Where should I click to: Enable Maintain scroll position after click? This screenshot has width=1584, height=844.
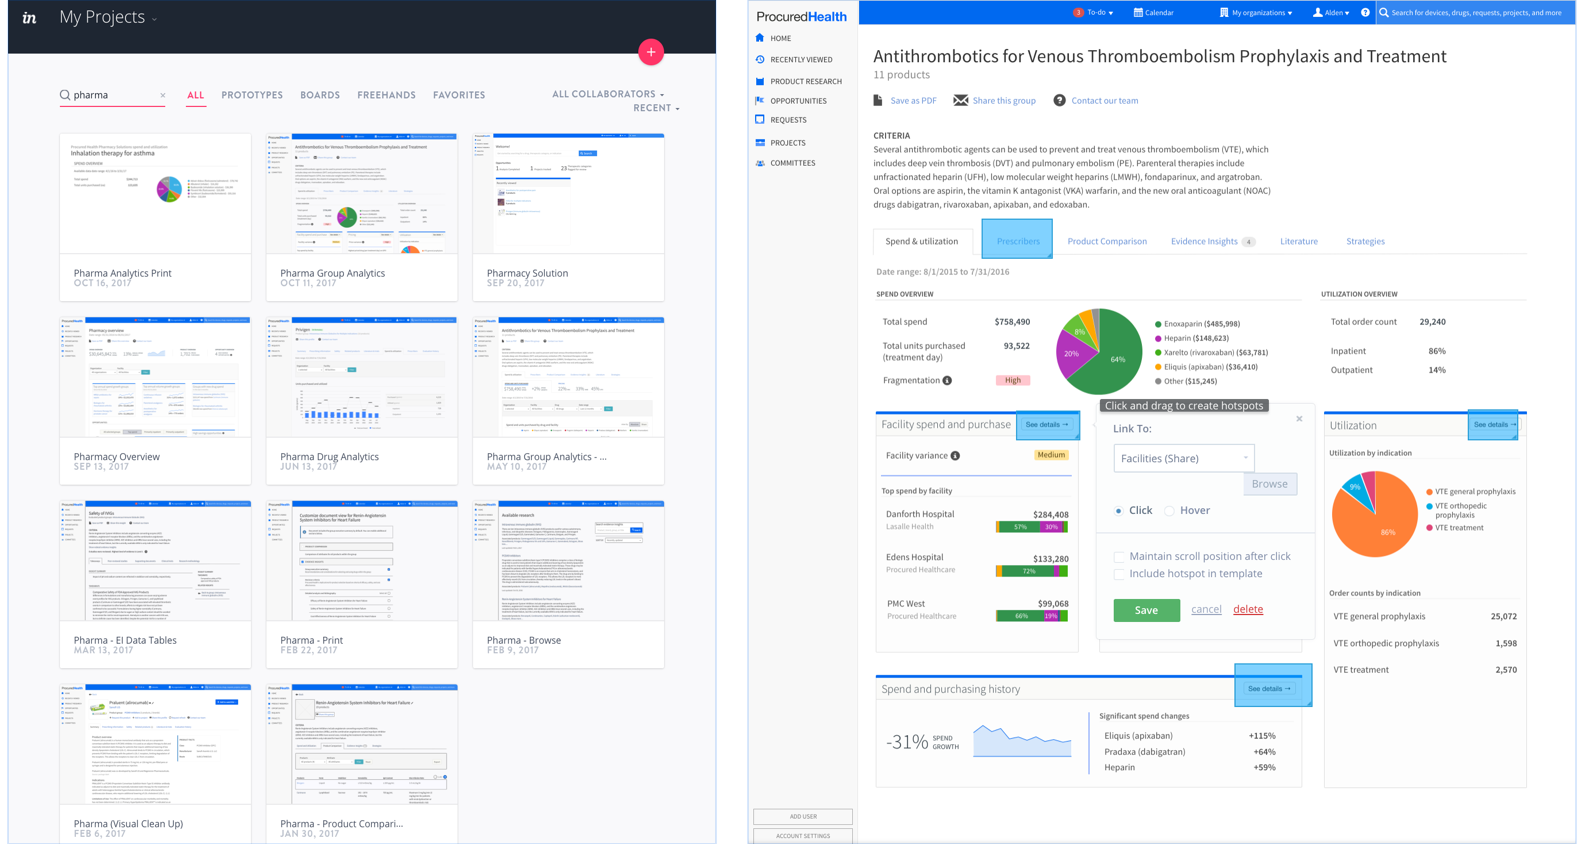click(1119, 557)
